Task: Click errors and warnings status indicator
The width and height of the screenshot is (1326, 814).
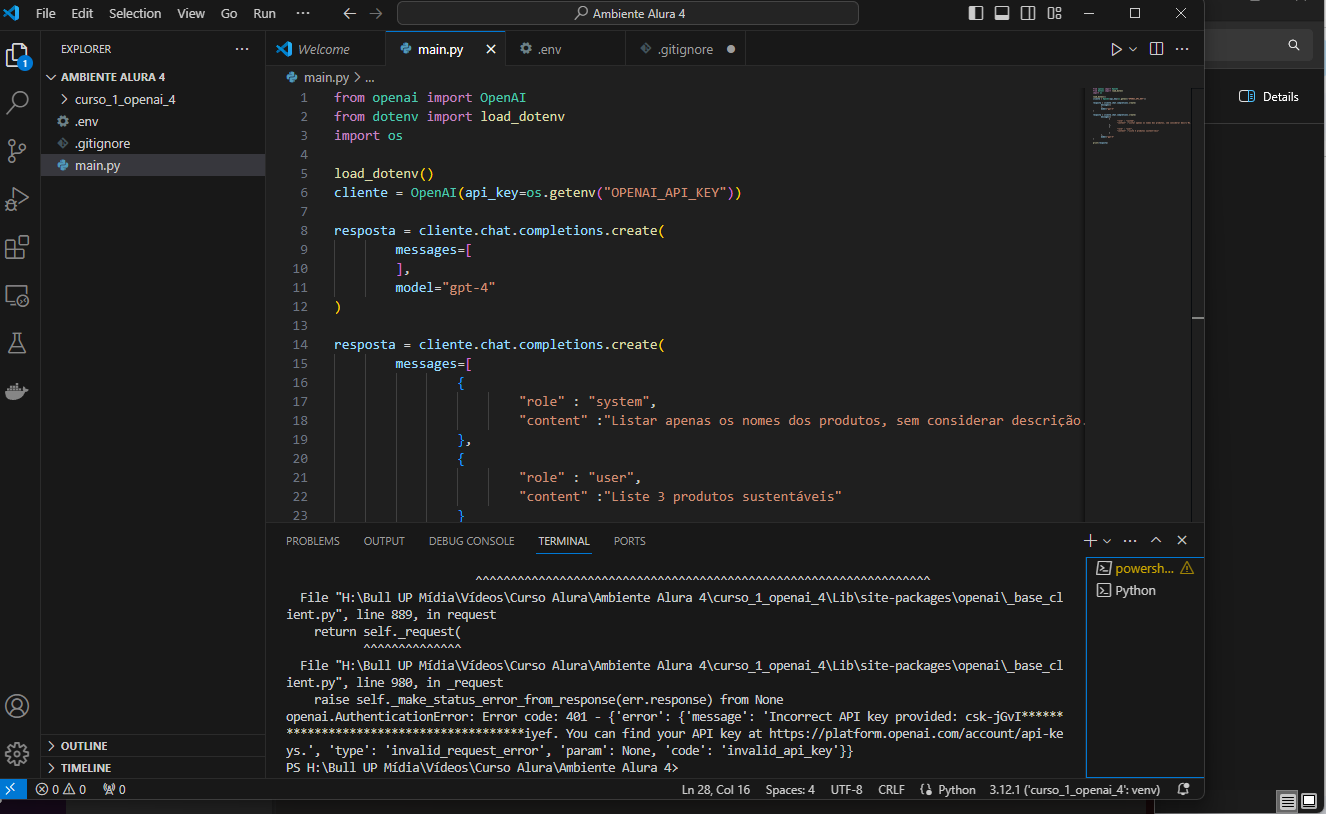Action: (60, 789)
